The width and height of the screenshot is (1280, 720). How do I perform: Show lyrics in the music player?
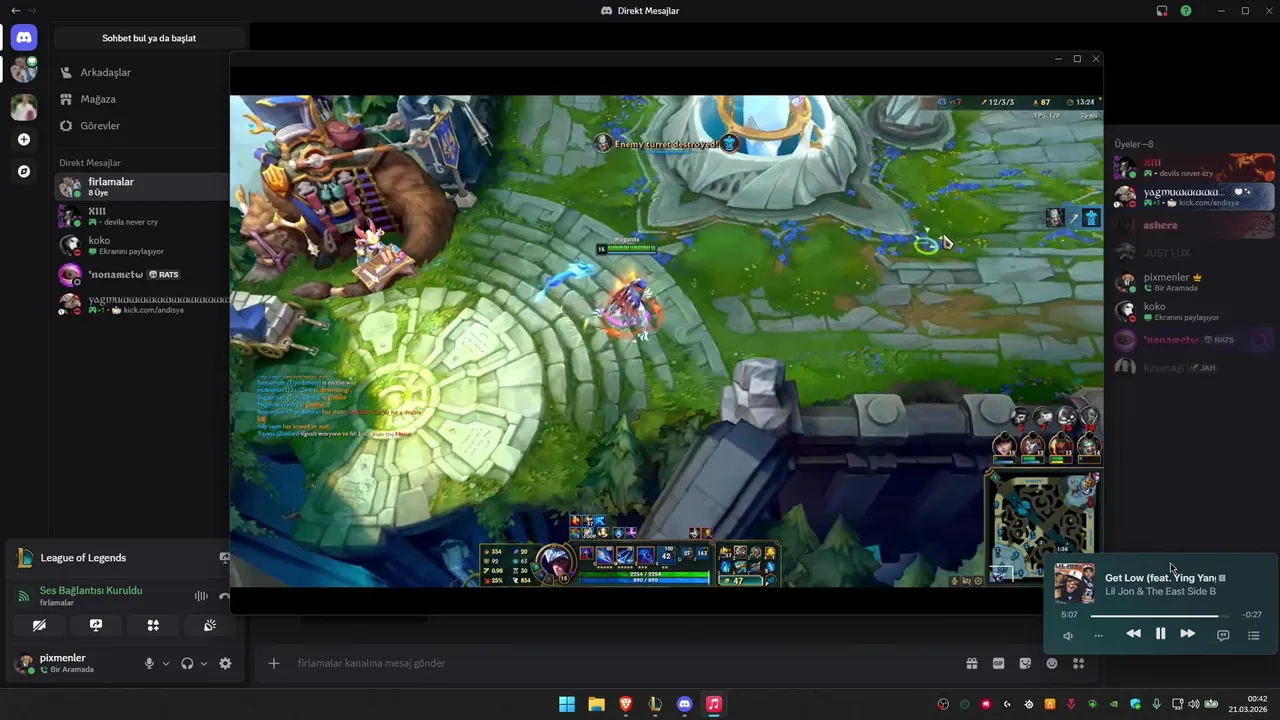pos(1223,635)
